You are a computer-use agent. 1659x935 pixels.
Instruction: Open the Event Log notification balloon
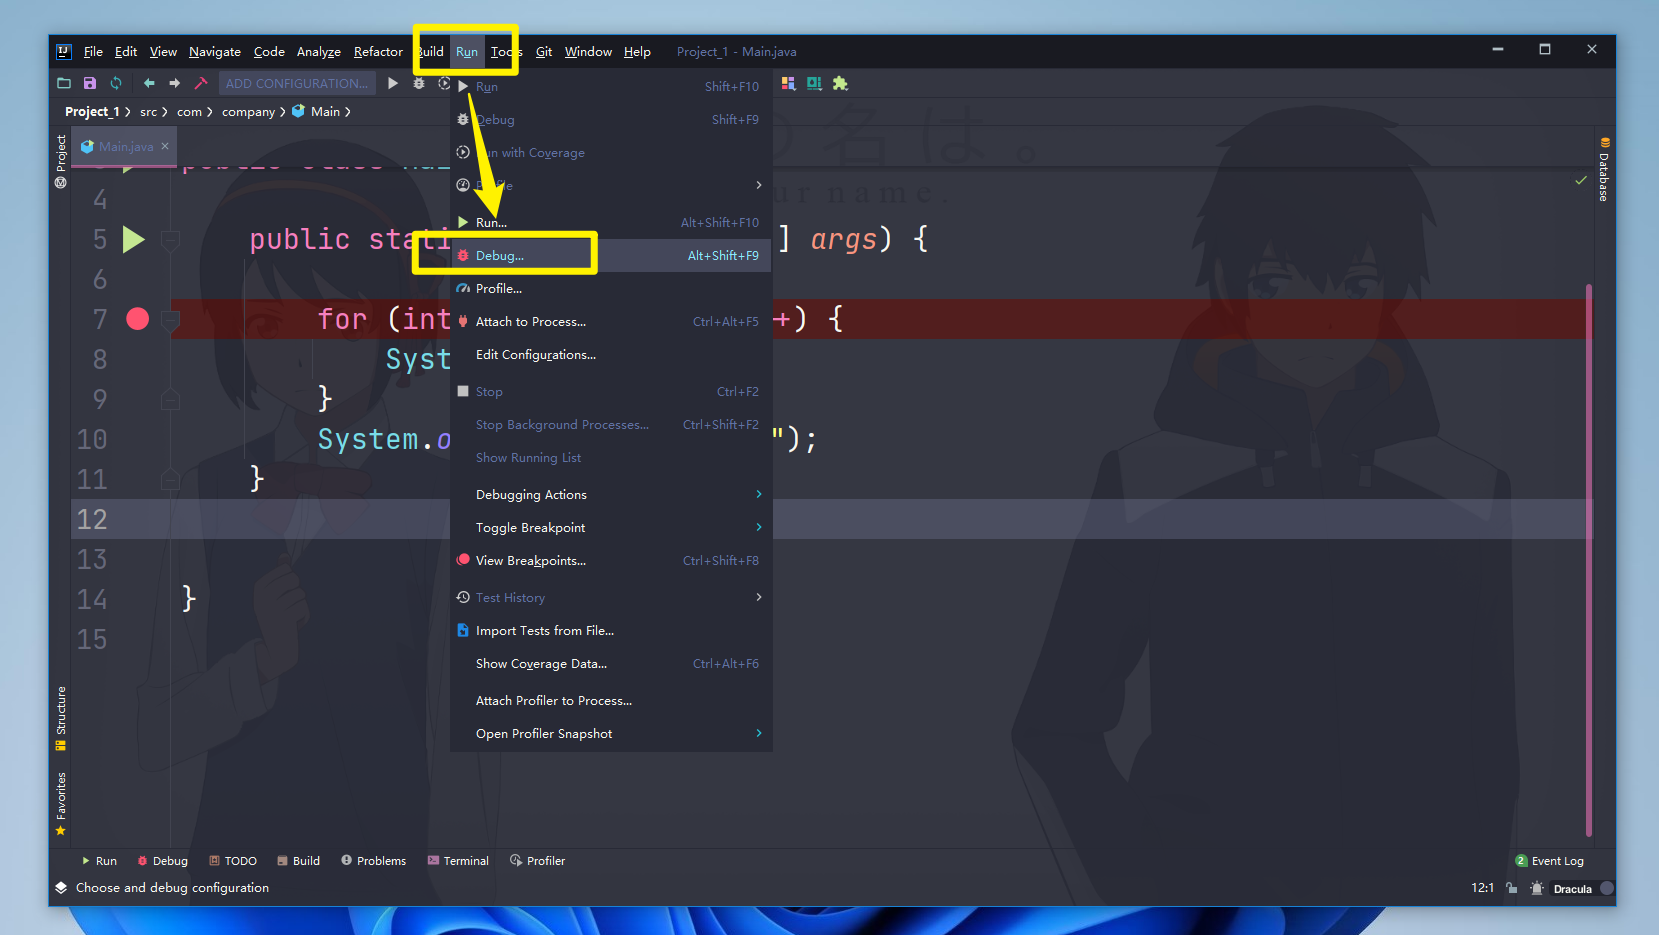click(1550, 861)
